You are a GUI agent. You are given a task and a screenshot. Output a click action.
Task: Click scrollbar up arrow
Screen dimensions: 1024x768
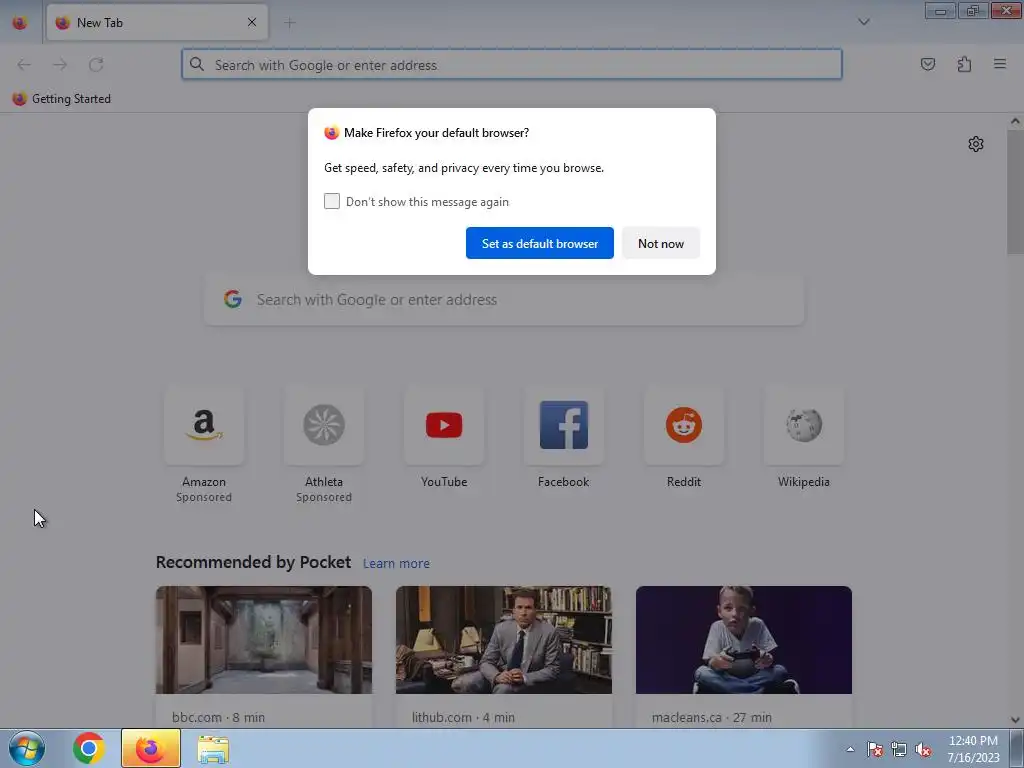click(x=1015, y=121)
